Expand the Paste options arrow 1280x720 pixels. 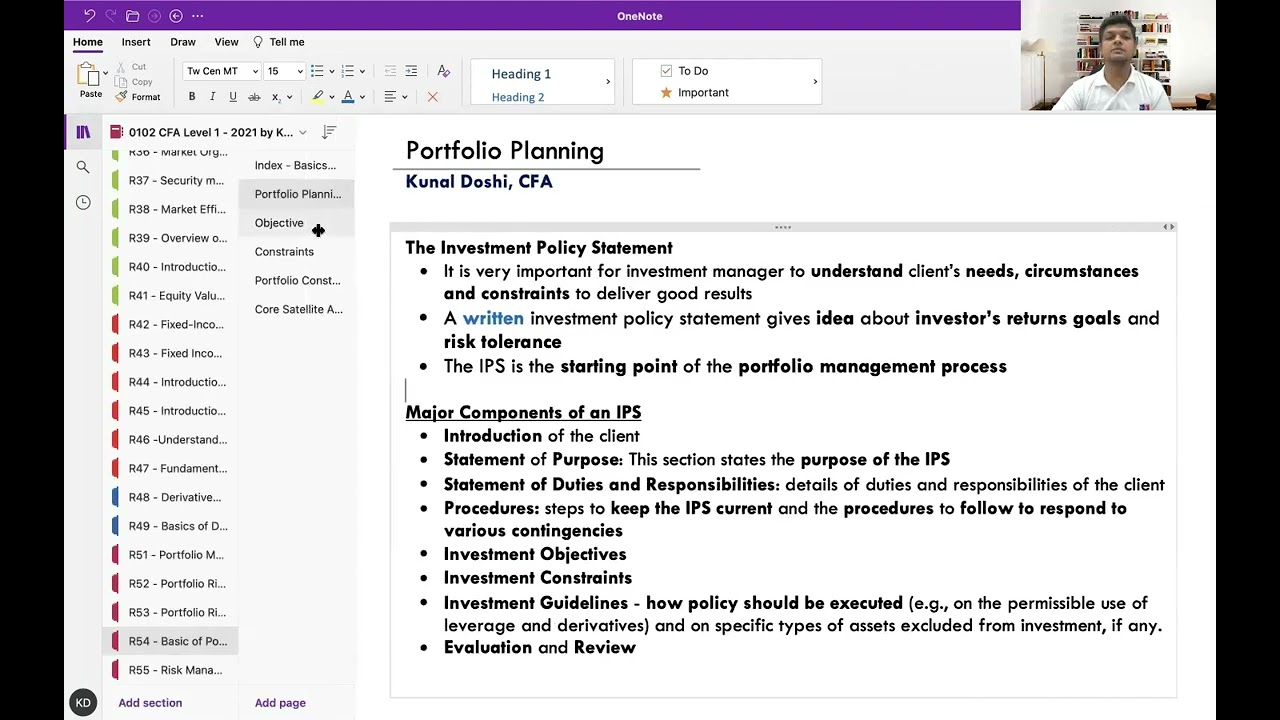[105, 73]
